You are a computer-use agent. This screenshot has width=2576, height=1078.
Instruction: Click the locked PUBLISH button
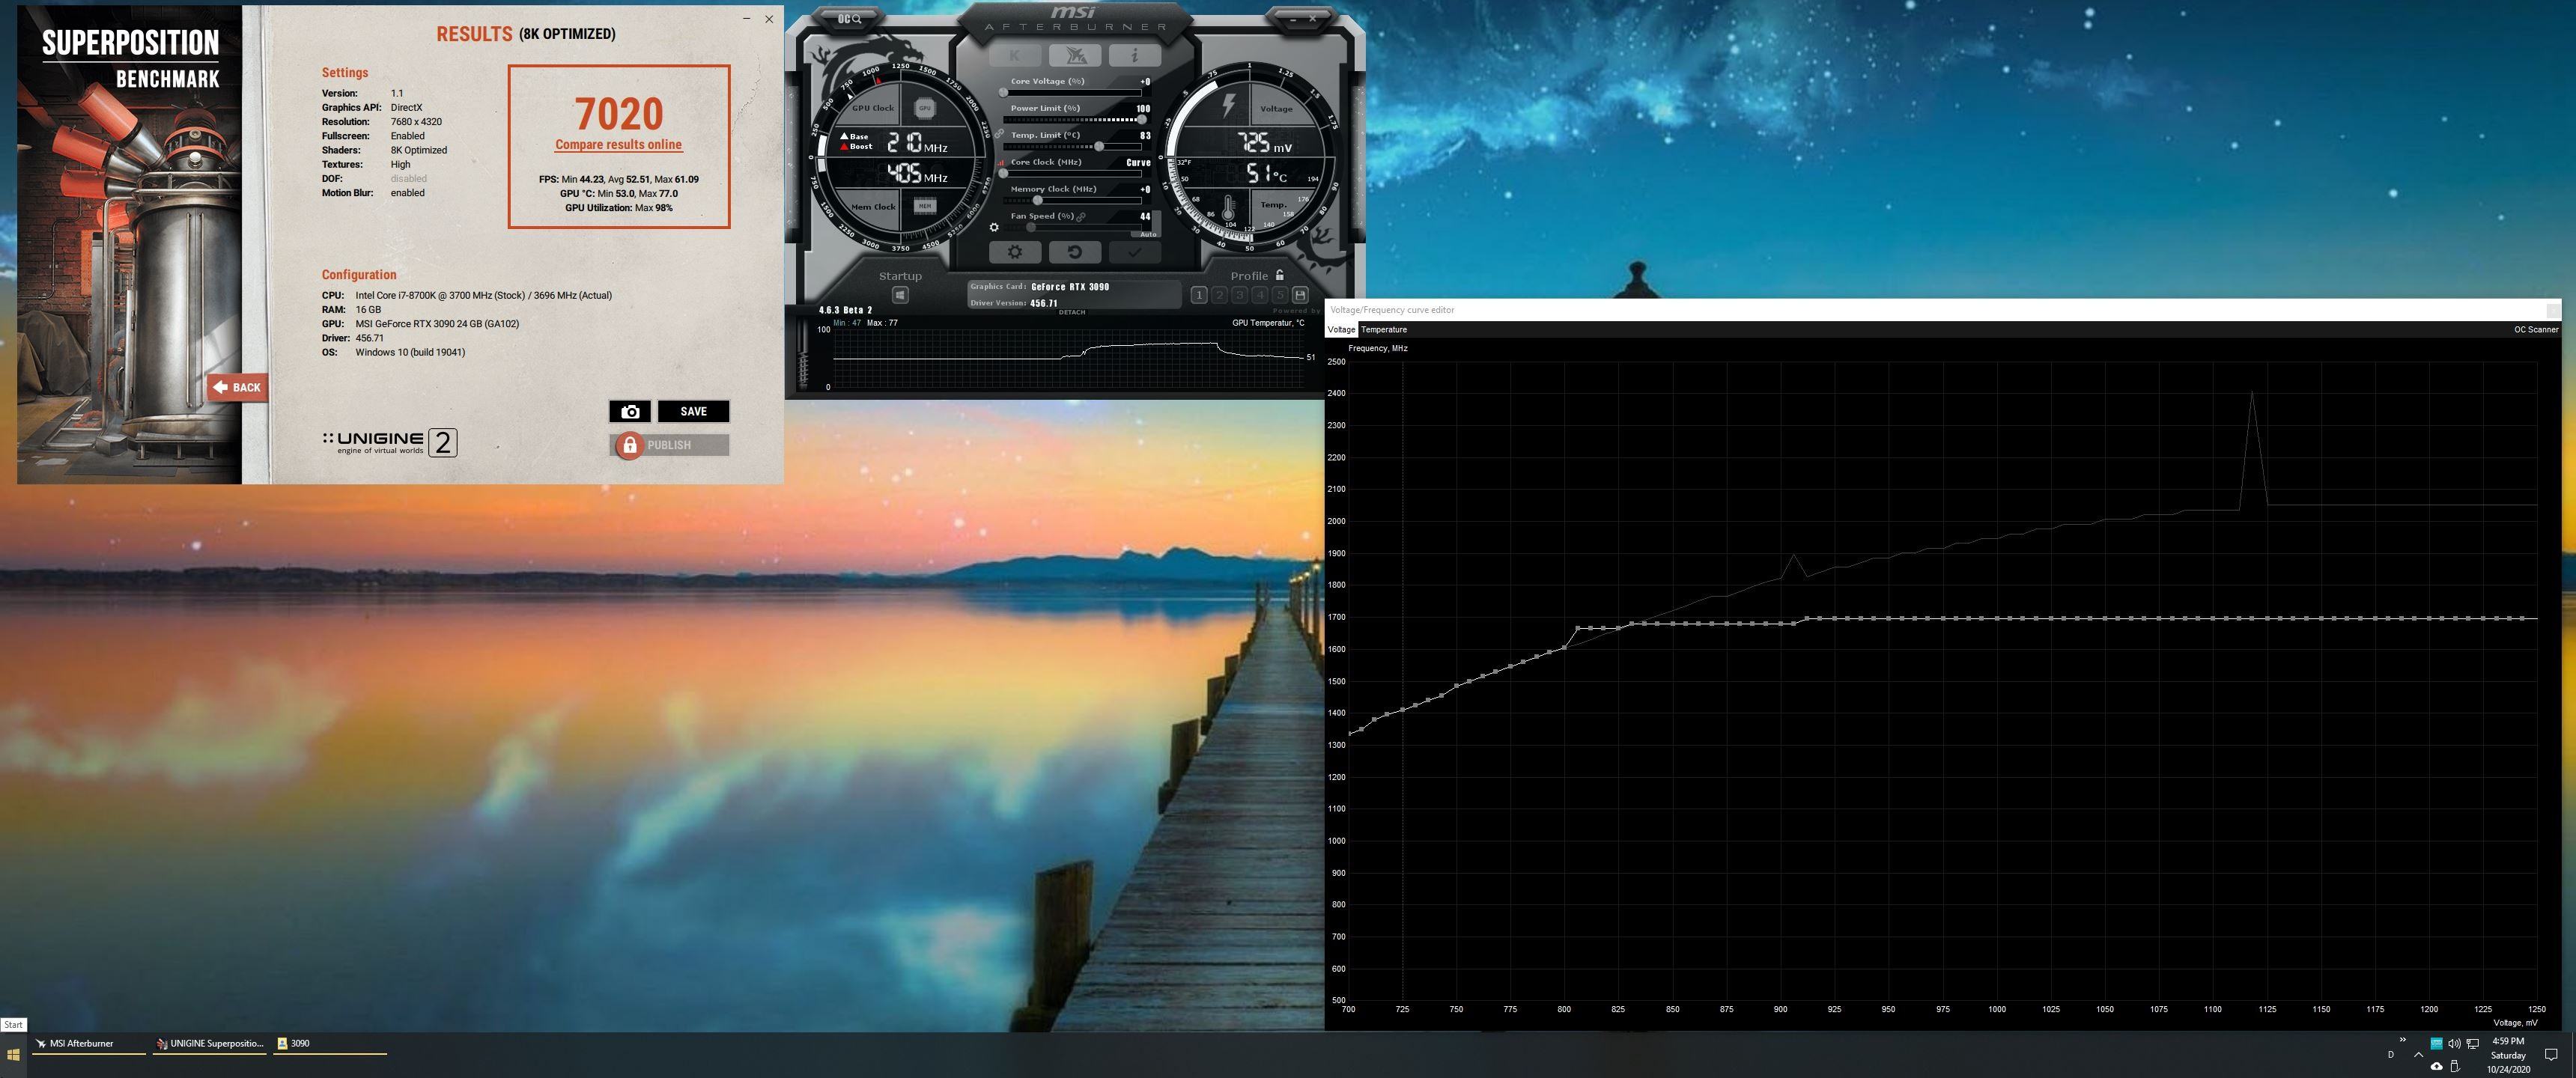[669, 445]
